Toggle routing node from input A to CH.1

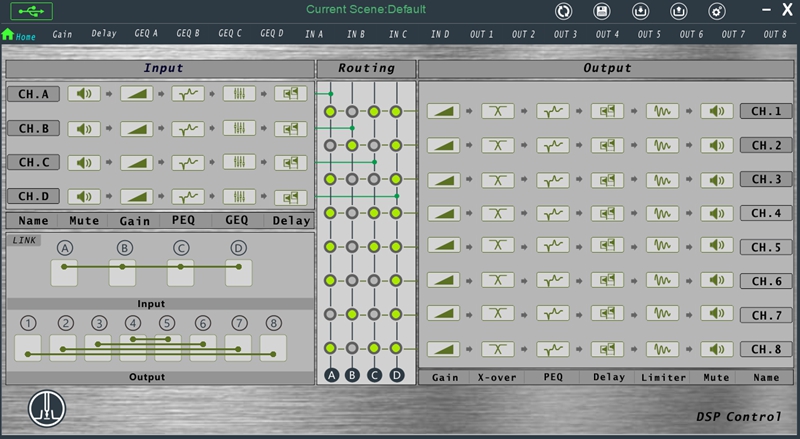pyautogui.click(x=330, y=111)
